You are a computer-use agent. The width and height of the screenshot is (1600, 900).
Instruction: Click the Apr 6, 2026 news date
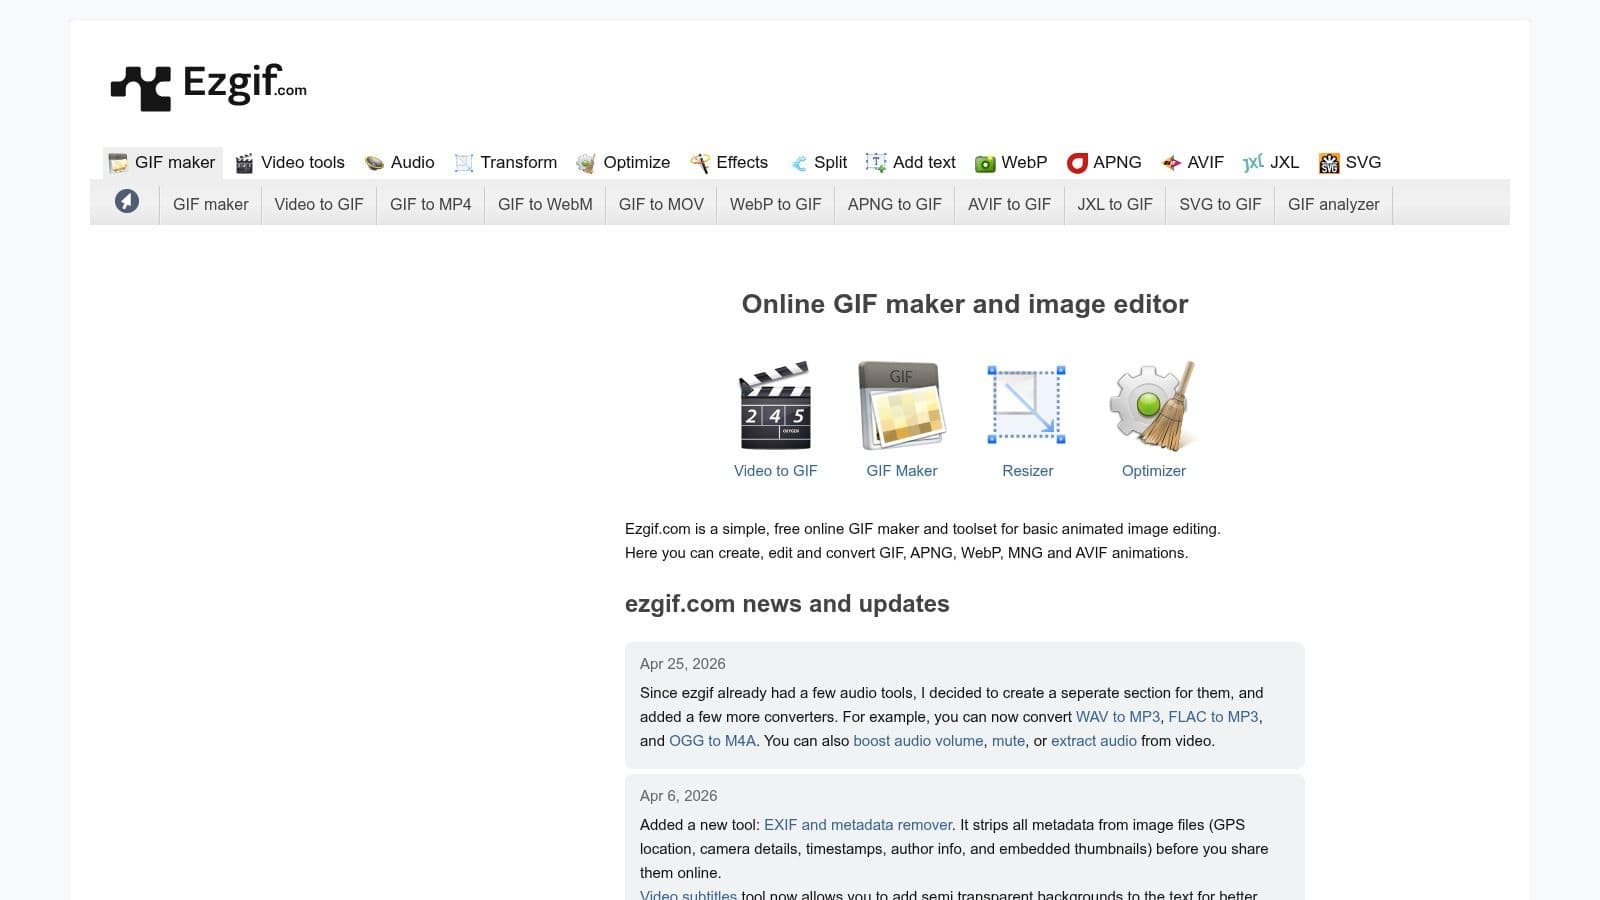(679, 796)
